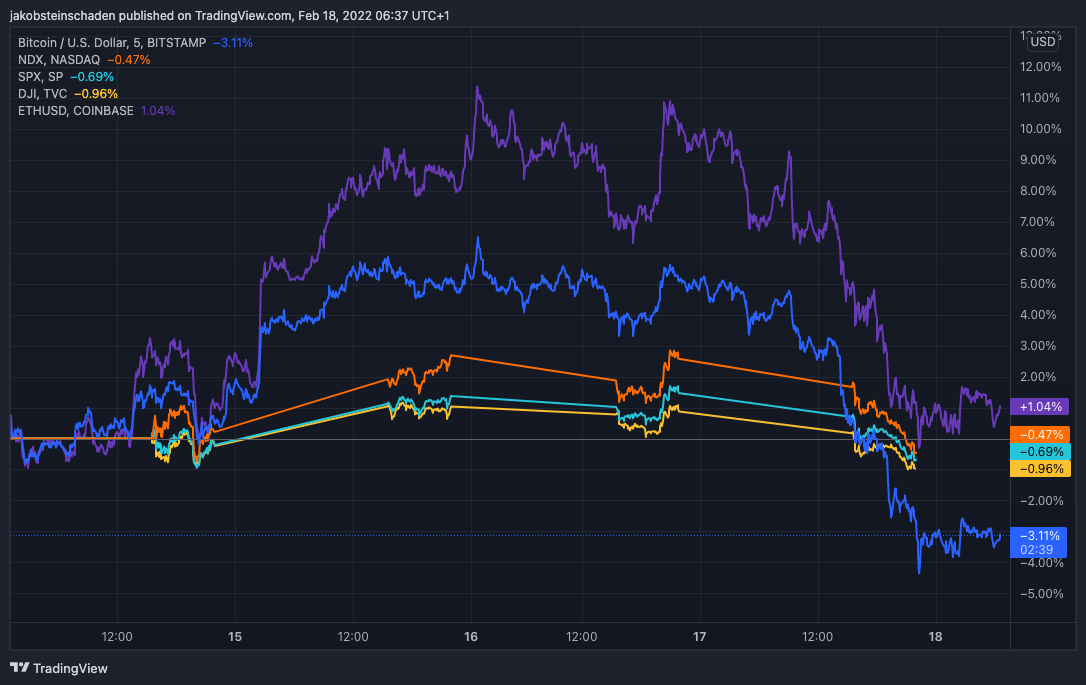The width and height of the screenshot is (1086, 685).
Task: Select the DJI, TVC legend entry
Action: point(42,94)
